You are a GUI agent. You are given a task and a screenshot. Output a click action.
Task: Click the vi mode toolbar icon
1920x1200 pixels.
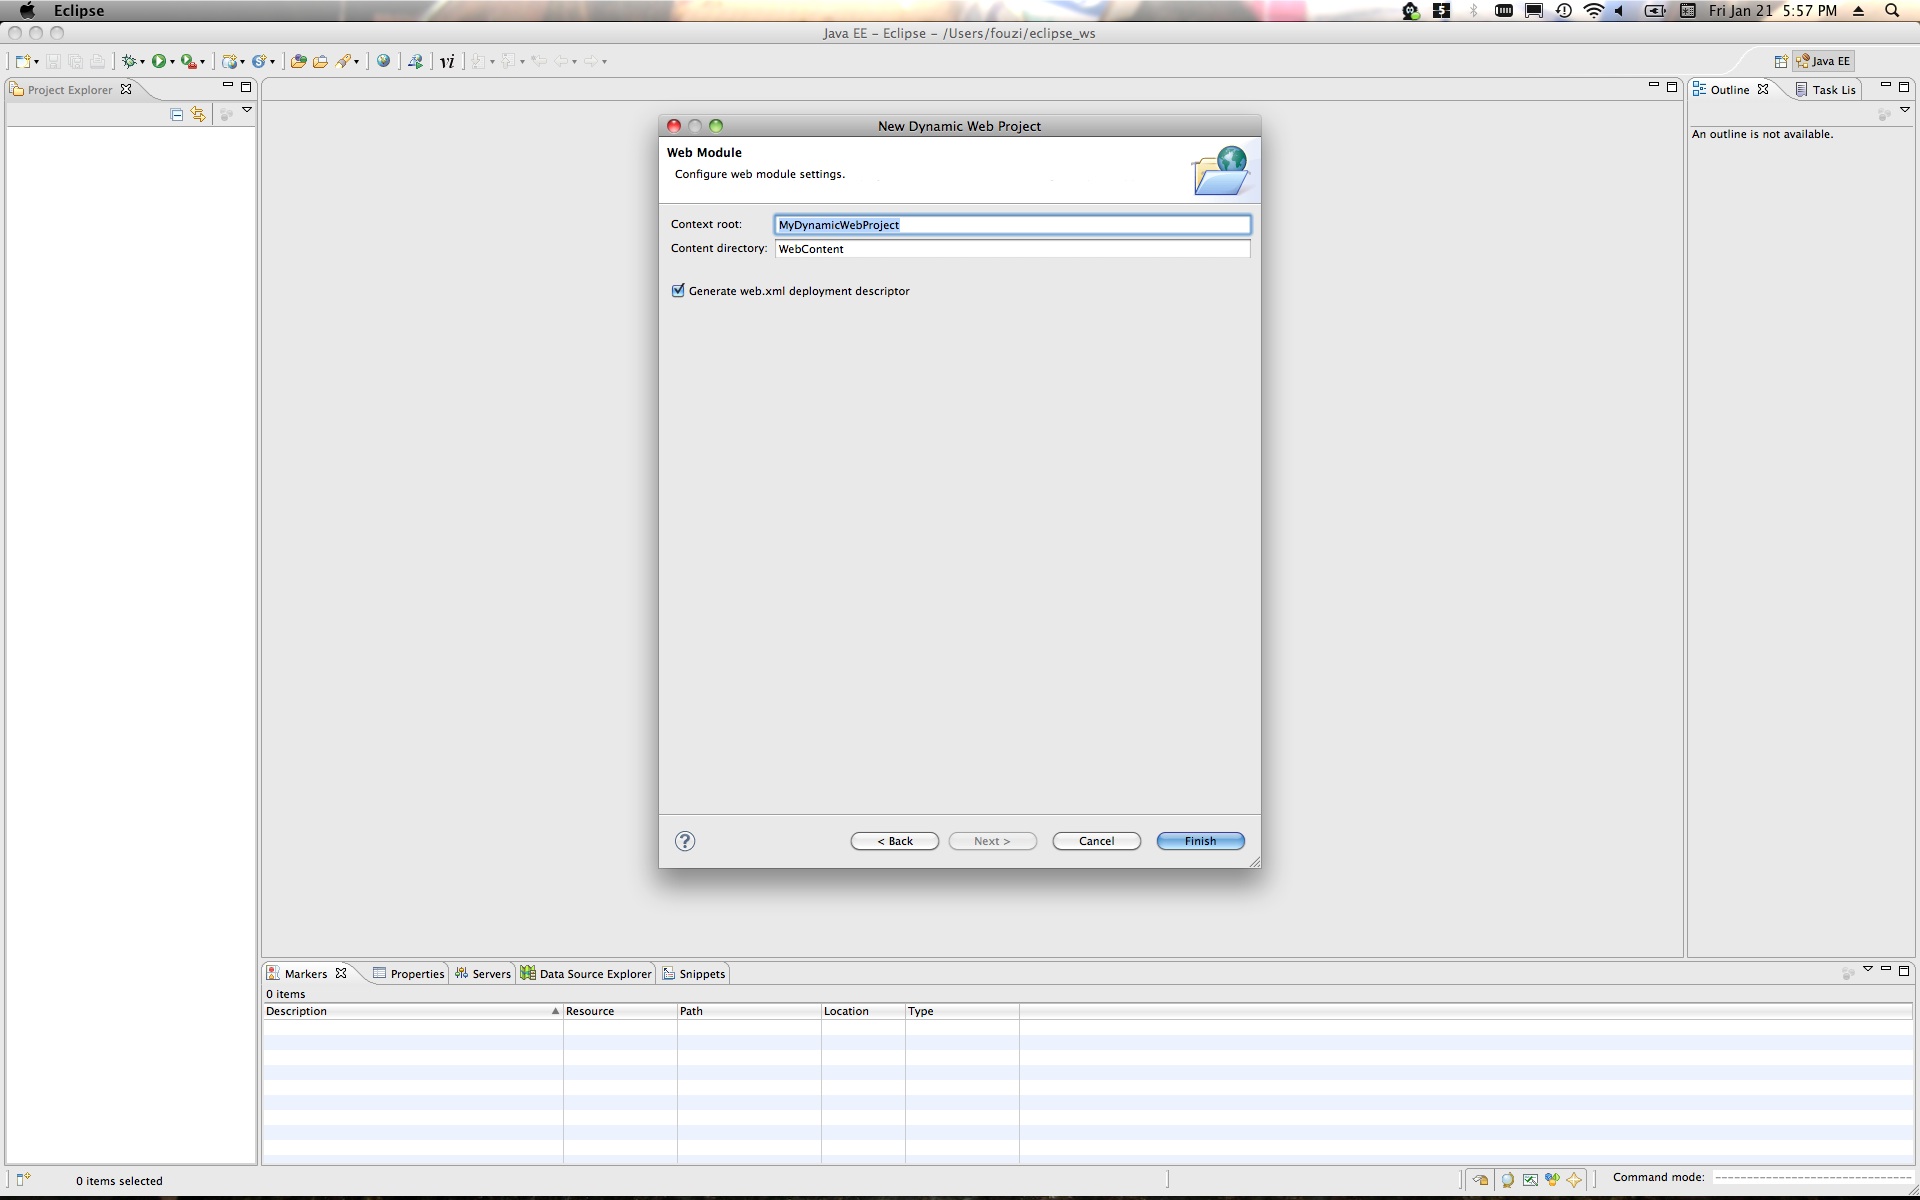(x=447, y=61)
